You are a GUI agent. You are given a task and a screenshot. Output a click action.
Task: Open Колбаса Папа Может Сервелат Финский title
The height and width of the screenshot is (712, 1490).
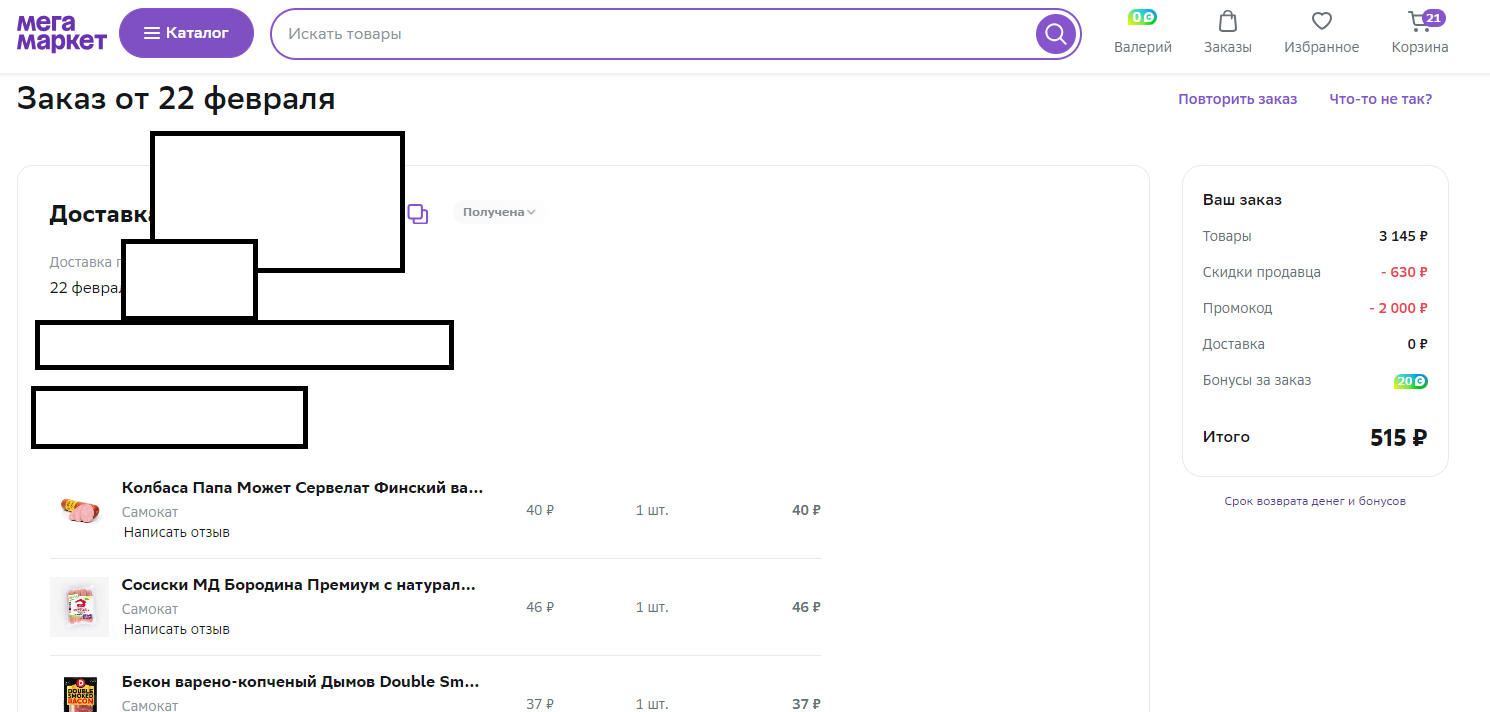click(x=302, y=488)
